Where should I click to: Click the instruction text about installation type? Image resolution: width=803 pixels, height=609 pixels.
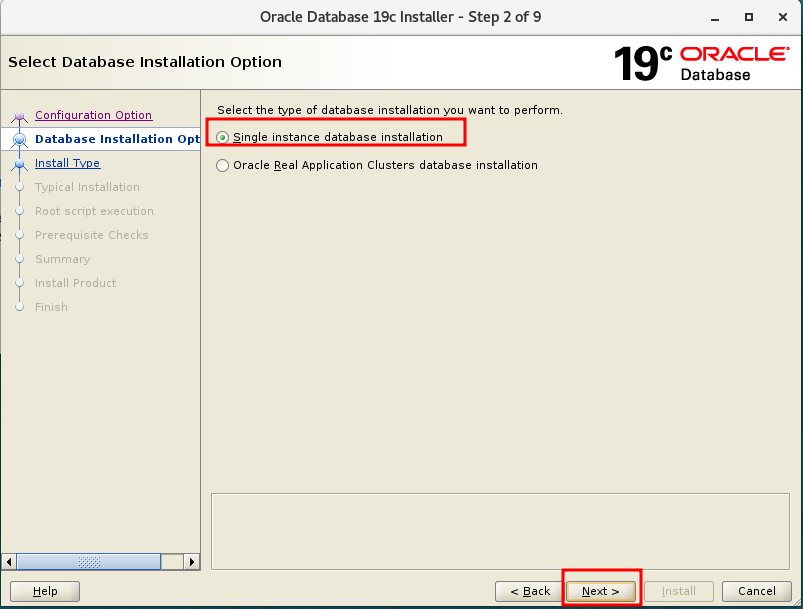(390, 110)
